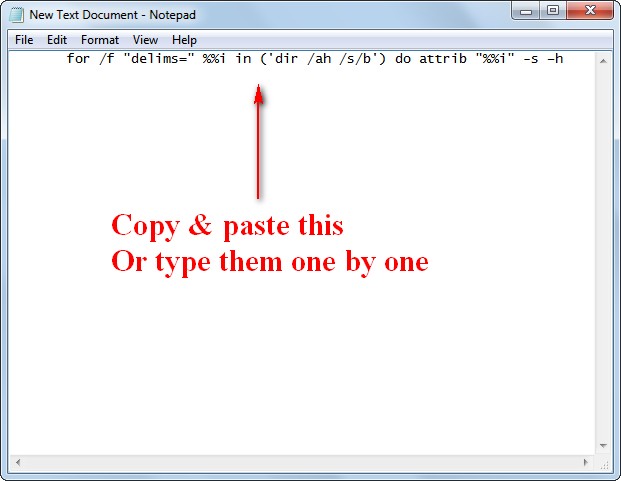Click the window resize grip corner

point(604,465)
